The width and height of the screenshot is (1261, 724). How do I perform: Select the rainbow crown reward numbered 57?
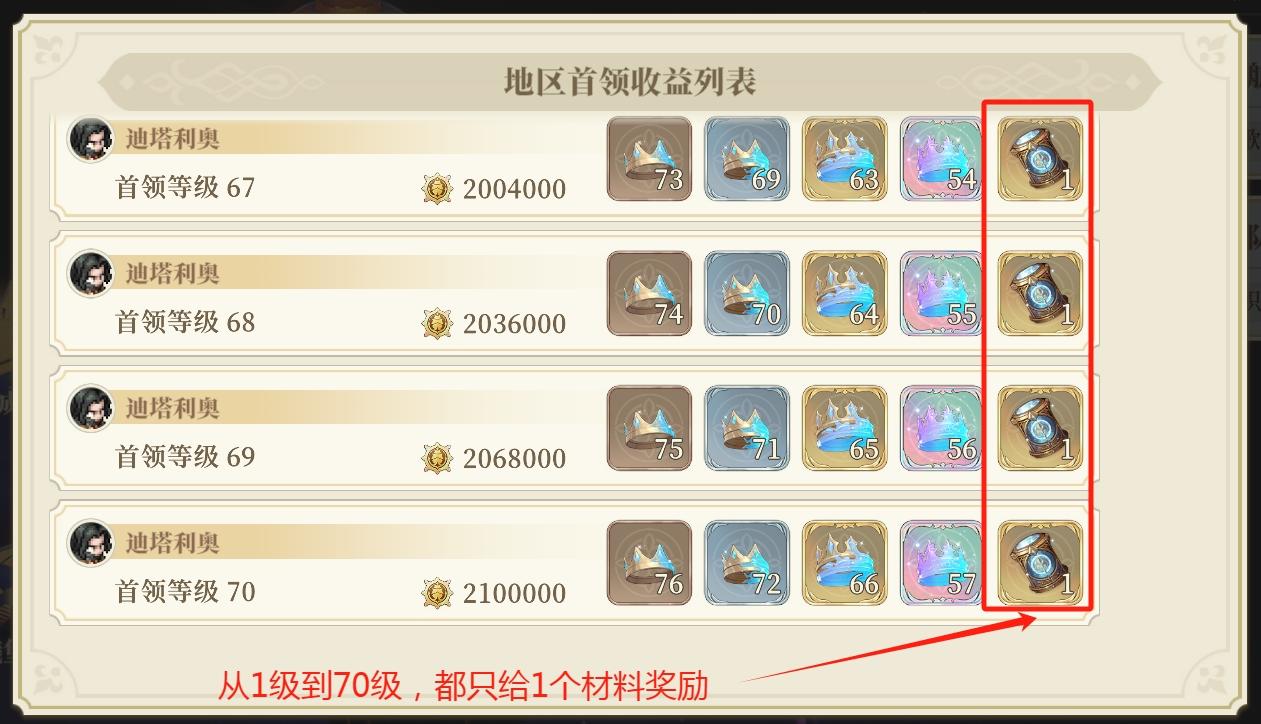(942, 563)
